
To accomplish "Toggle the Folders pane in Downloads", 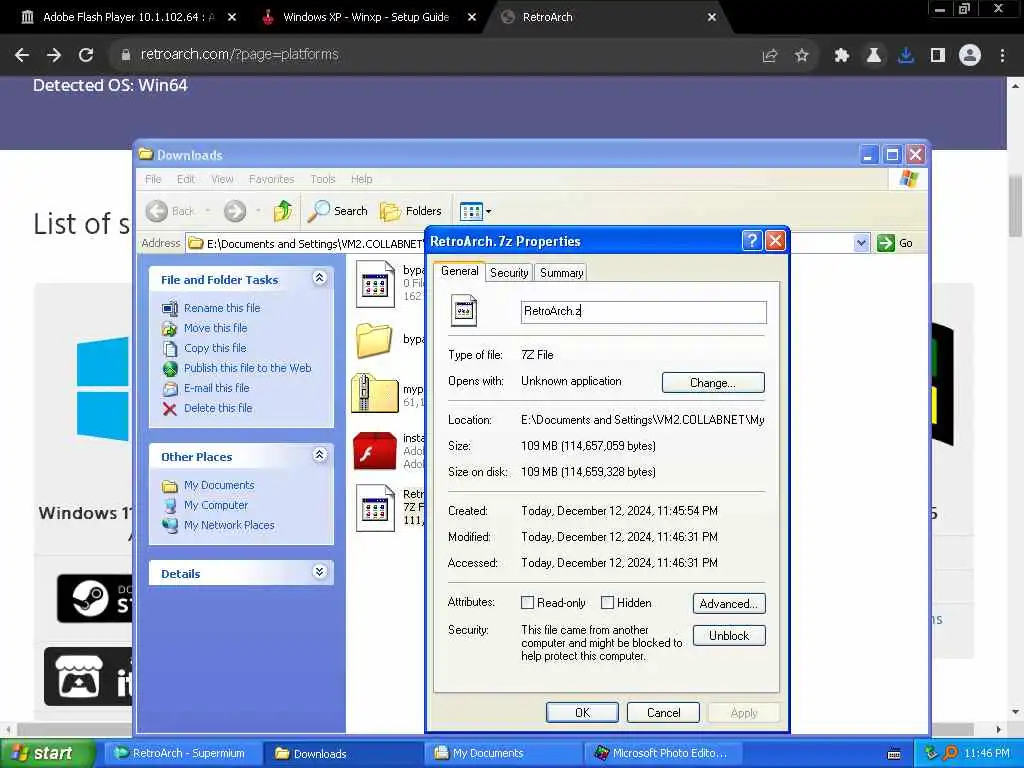I will 411,211.
